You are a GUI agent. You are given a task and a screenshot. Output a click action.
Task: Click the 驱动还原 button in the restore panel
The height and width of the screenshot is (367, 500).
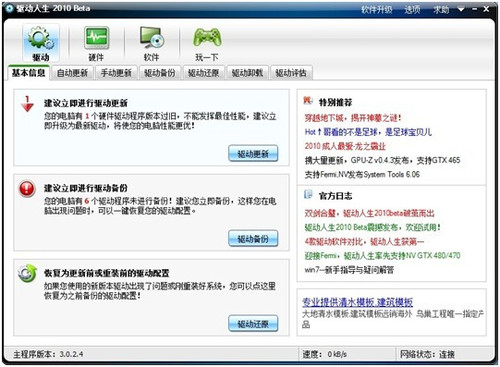pyautogui.click(x=253, y=323)
